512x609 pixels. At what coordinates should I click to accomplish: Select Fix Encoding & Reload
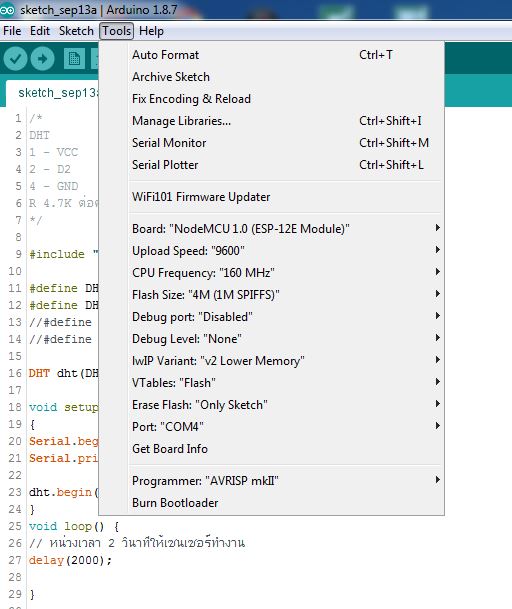(x=287, y=99)
